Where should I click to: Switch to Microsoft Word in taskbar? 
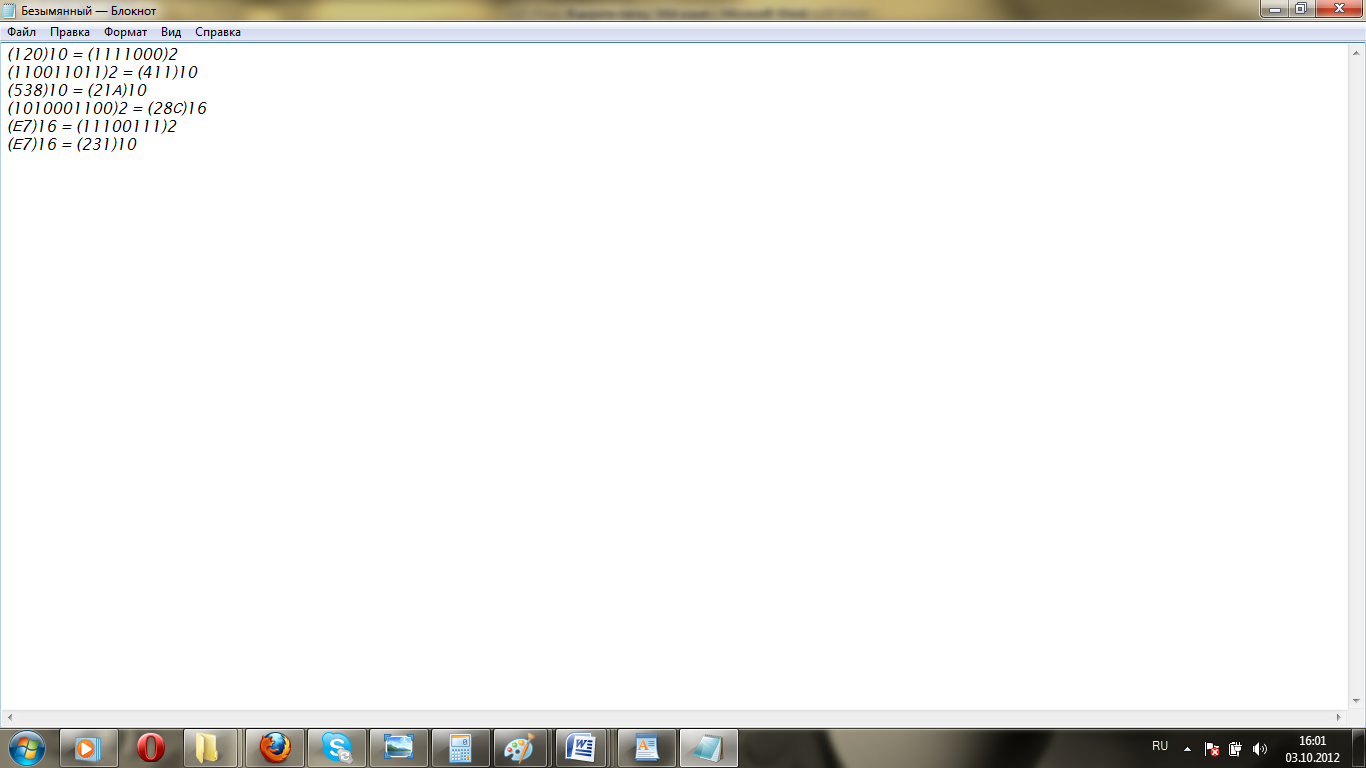click(x=582, y=748)
